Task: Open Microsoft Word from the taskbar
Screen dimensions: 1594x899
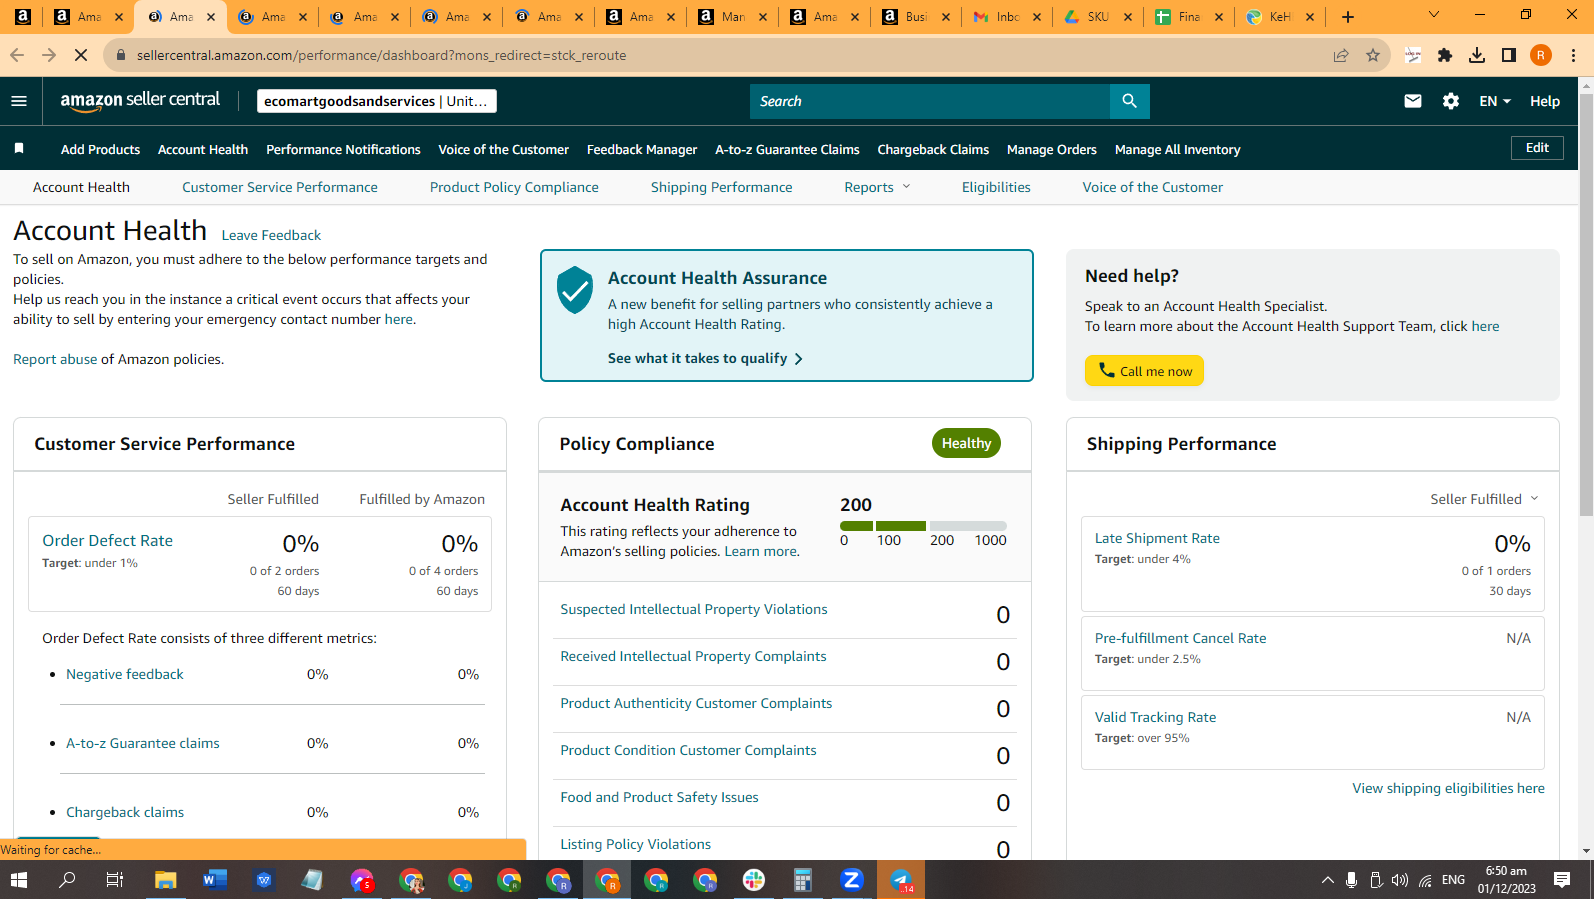Action: (x=214, y=880)
